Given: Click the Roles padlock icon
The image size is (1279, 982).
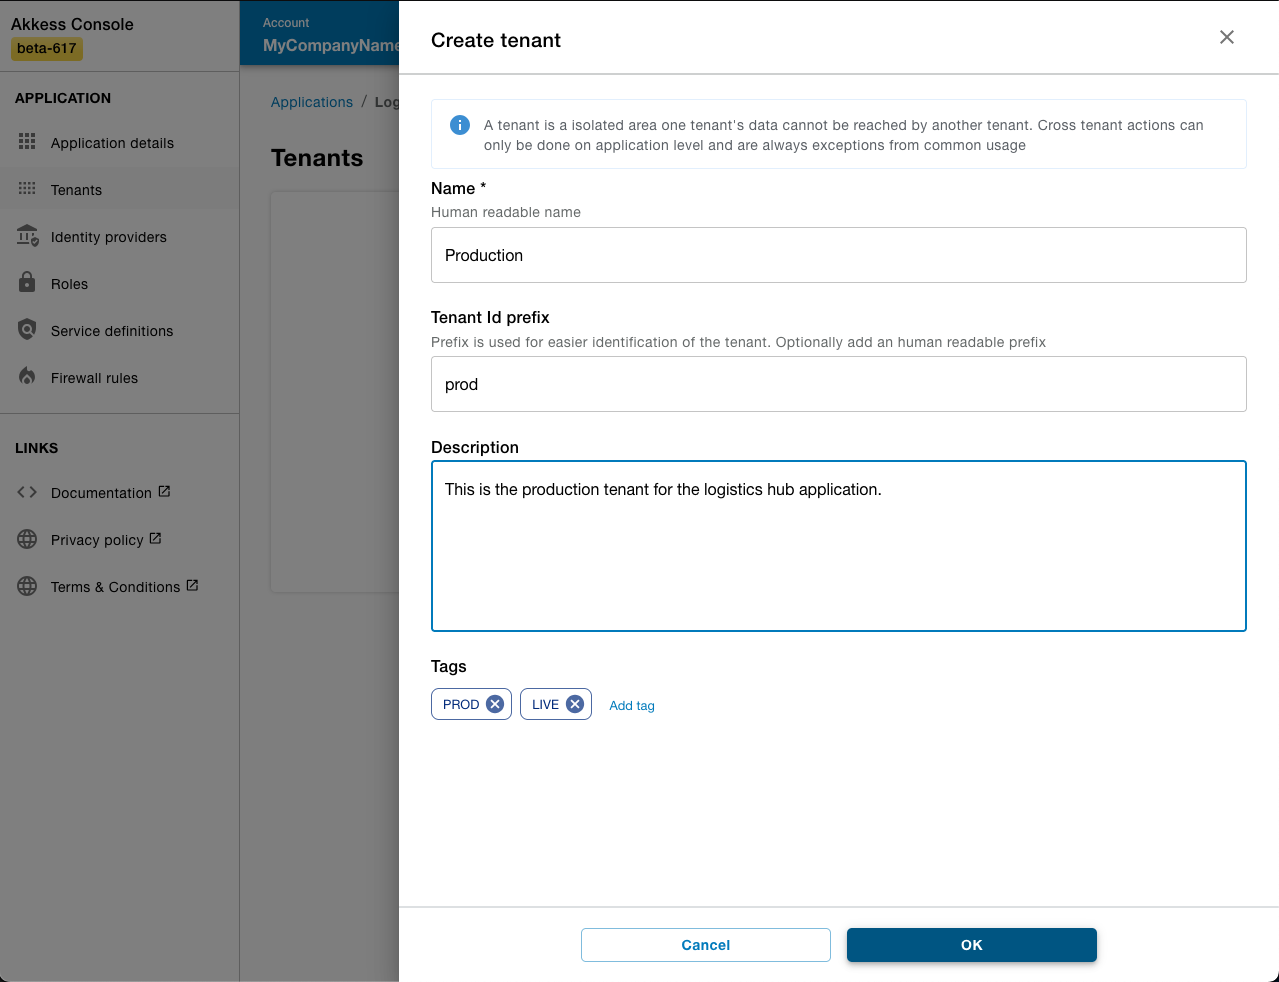Looking at the screenshot, I should point(27,283).
